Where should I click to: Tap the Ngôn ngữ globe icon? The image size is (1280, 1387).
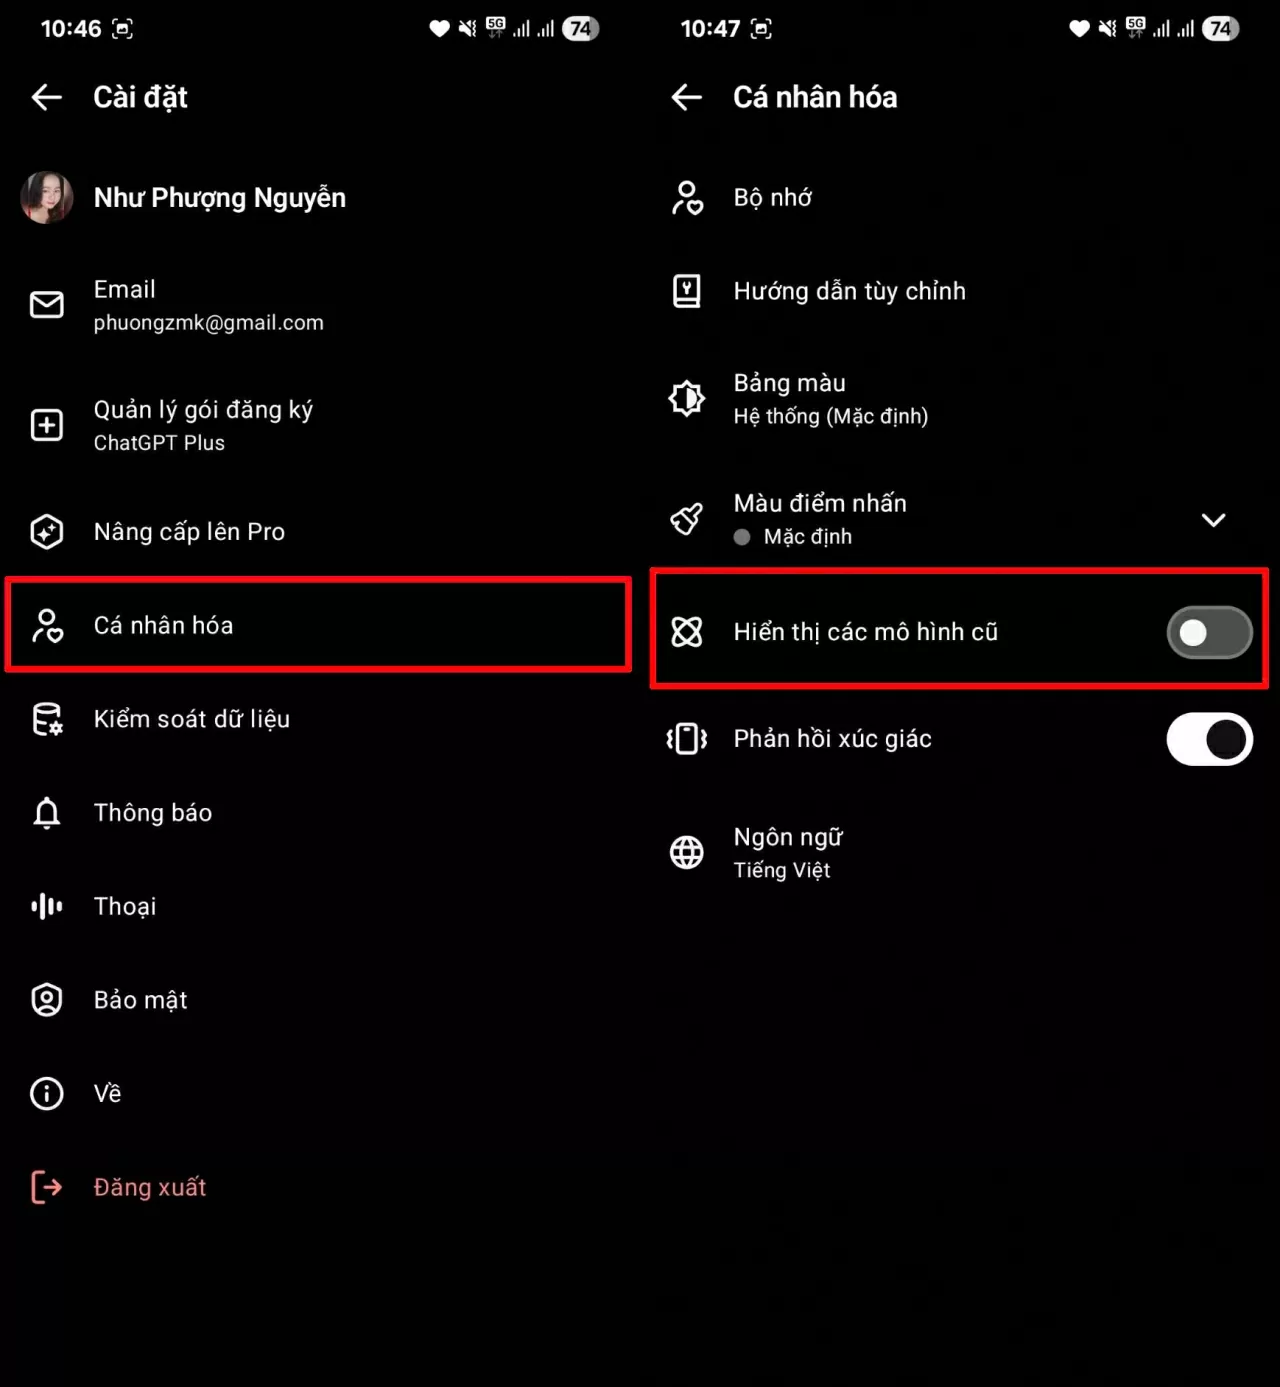(x=687, y=853)
